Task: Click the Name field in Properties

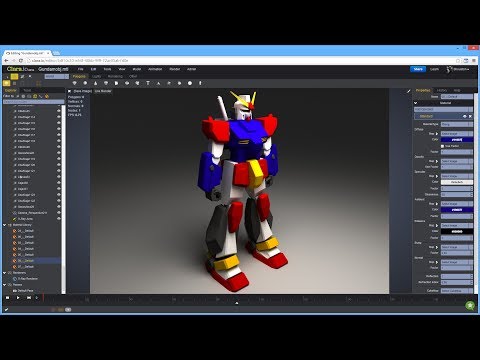Action: point(457,97)
